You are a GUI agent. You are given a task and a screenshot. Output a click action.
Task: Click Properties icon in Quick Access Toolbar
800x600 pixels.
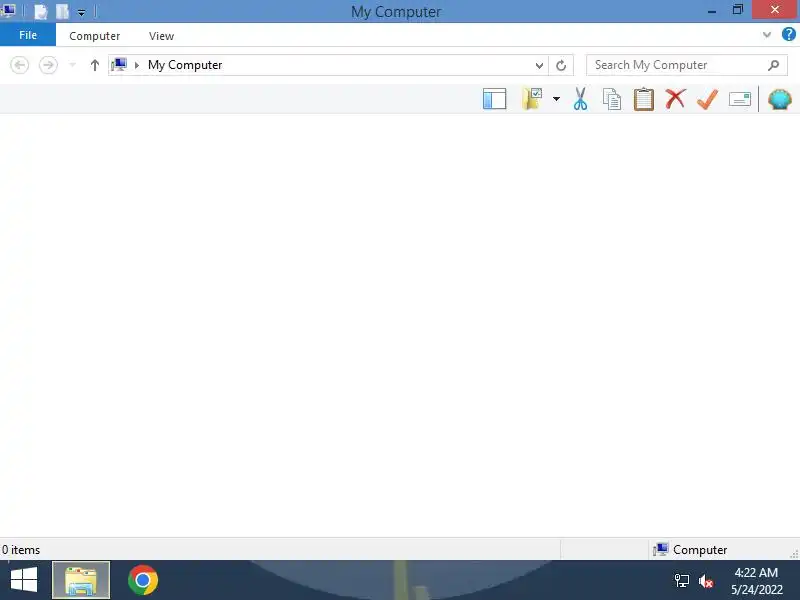40,11
